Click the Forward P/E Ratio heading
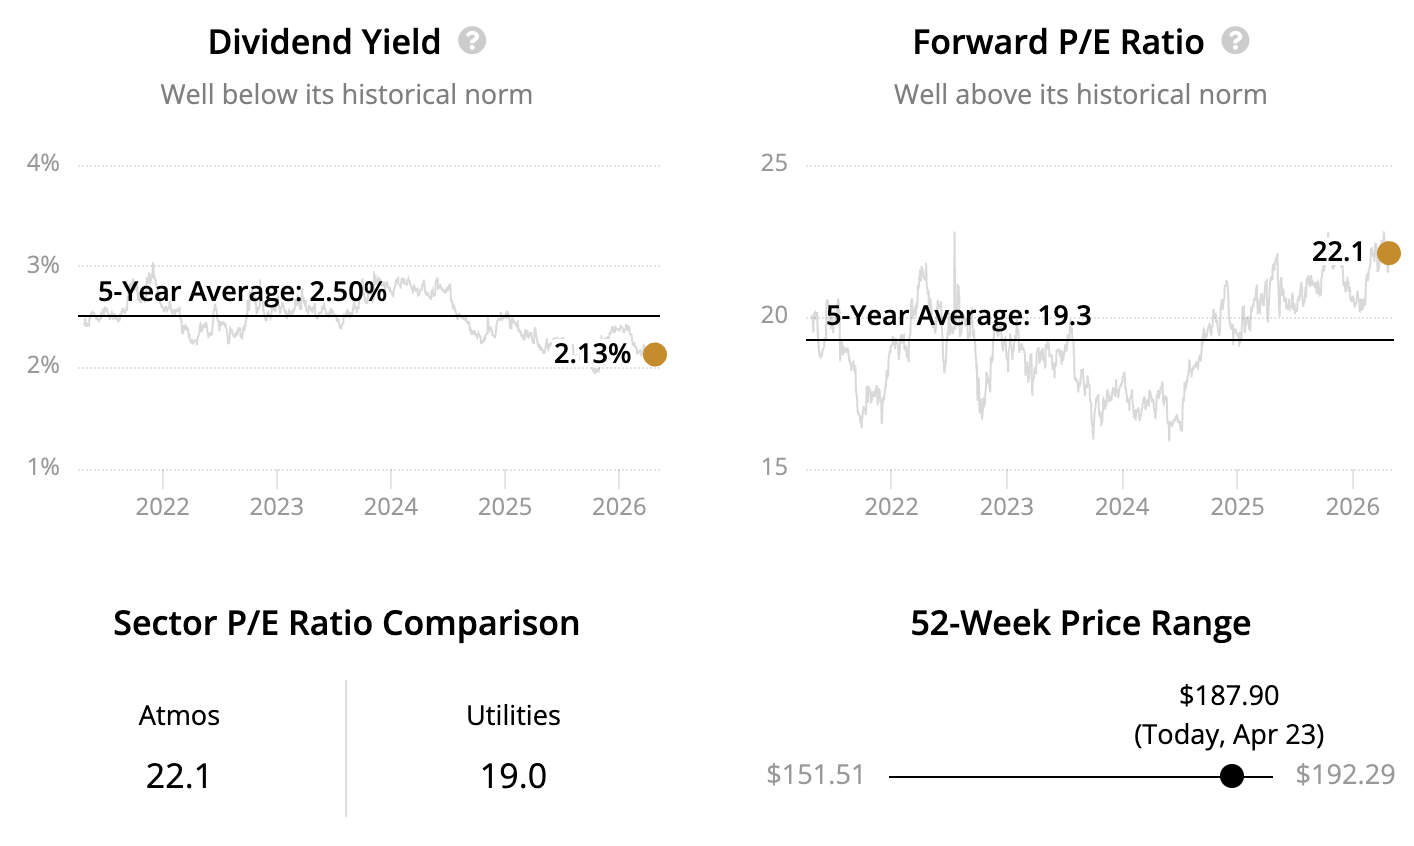This screenshot has width=1414, height=846. click(1058, 42)
